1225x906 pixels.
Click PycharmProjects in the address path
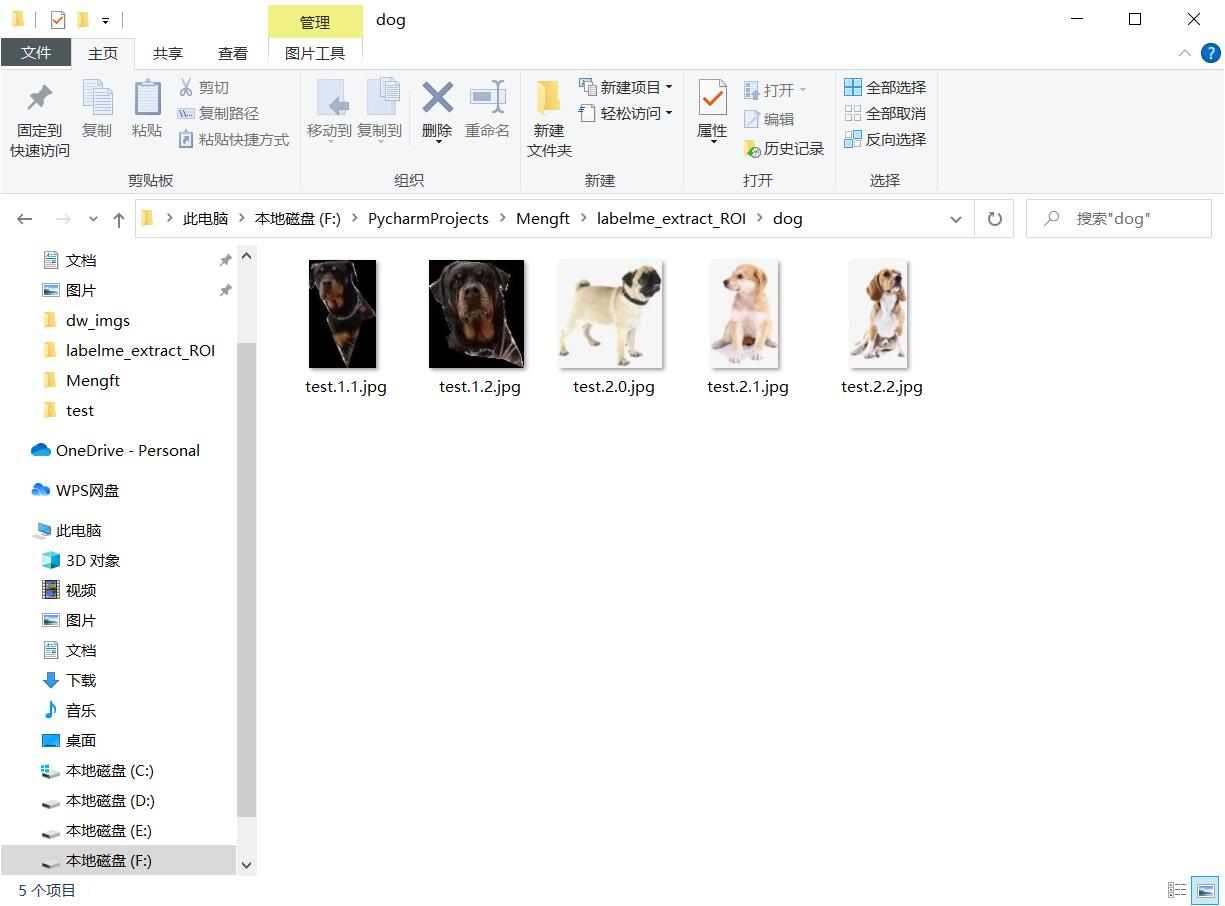tap(428, 219)
